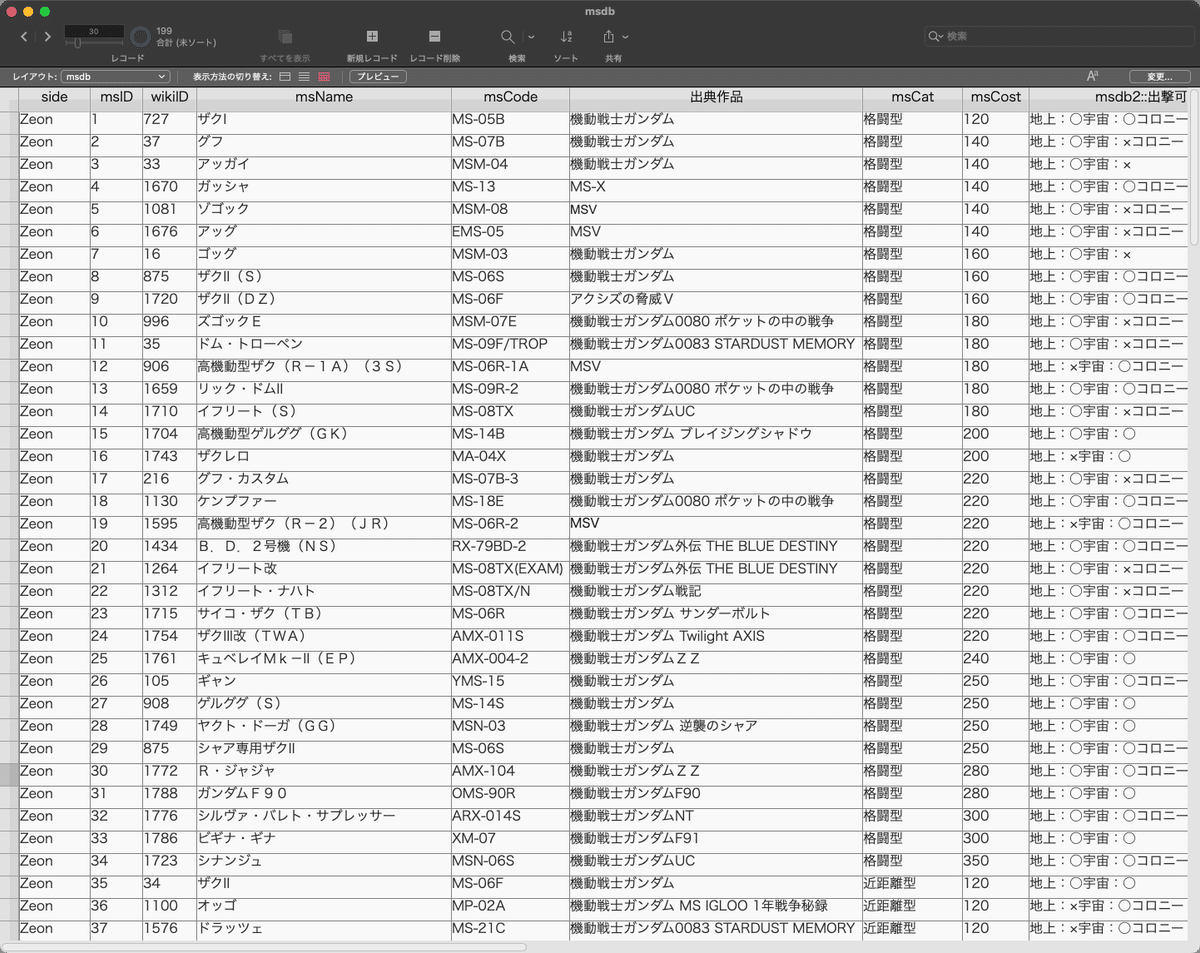Switch to list view icon
1200x953 pixels.
pos(304,77)
